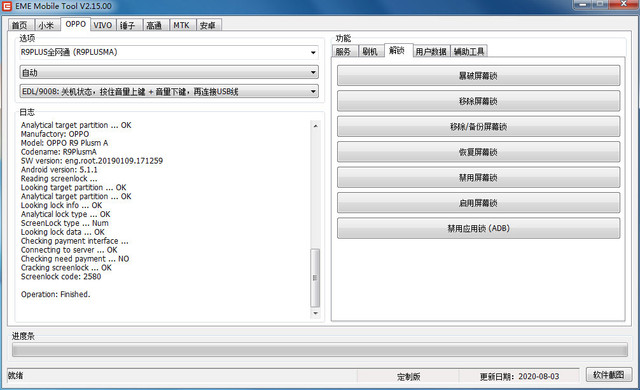Click the 'SW version: eng.root.20190109.171259' line
The height and width of the screenshot is (390, 640).
(x=92, y=161)
